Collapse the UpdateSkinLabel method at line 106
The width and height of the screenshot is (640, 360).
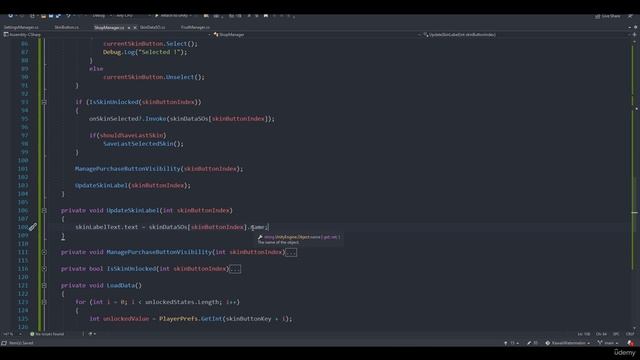coord(44,211)
